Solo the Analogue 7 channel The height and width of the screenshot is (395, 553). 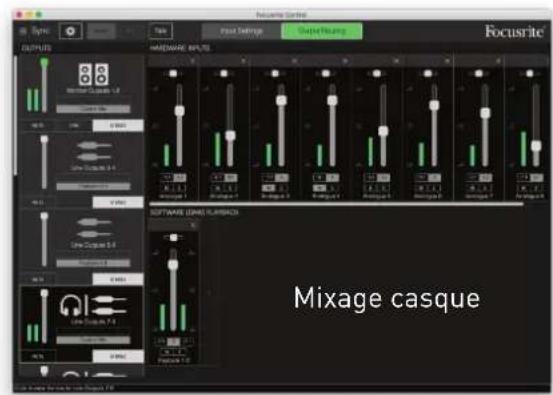coord(485,188)
